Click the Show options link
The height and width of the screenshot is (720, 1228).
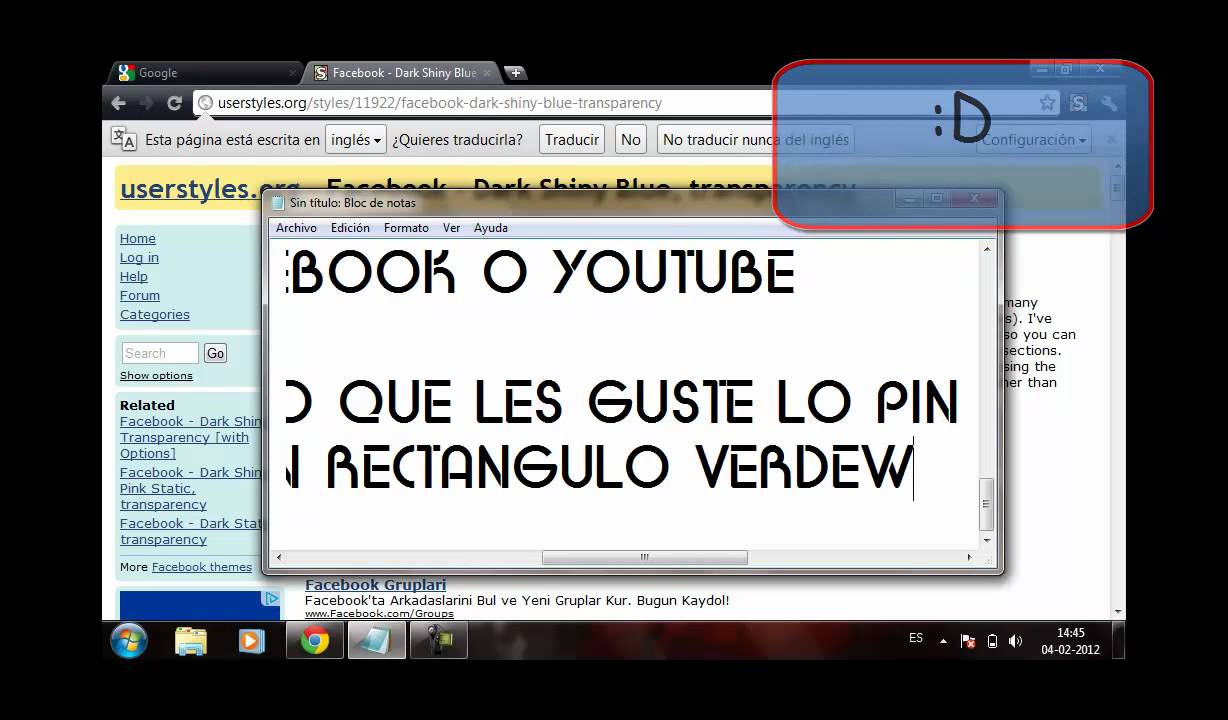(x=156, y=376)
